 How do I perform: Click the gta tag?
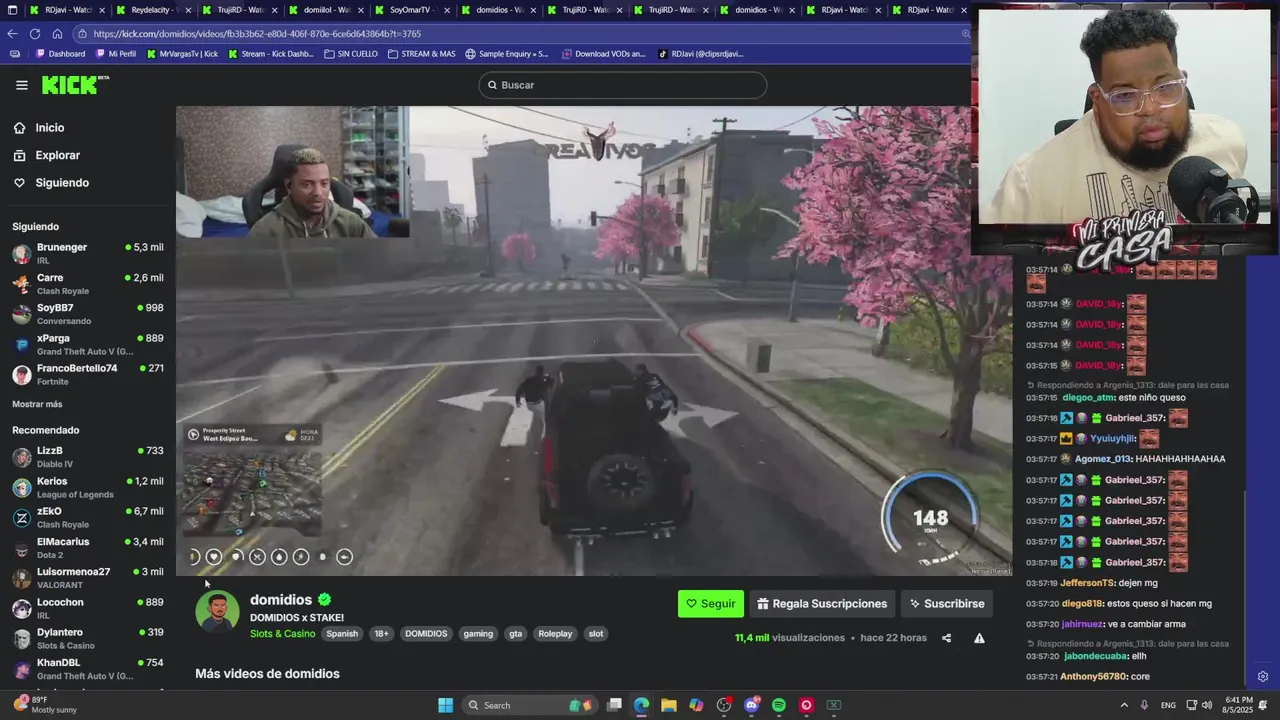pyautogui.click(x=515, y=634)
